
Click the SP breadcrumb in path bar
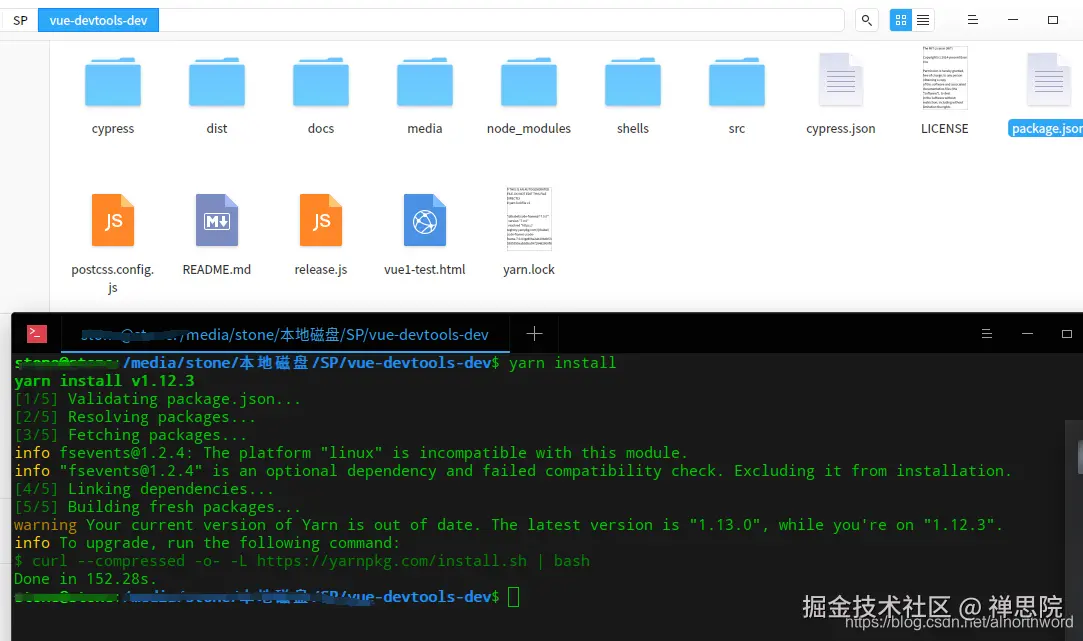tap(21, 20)
